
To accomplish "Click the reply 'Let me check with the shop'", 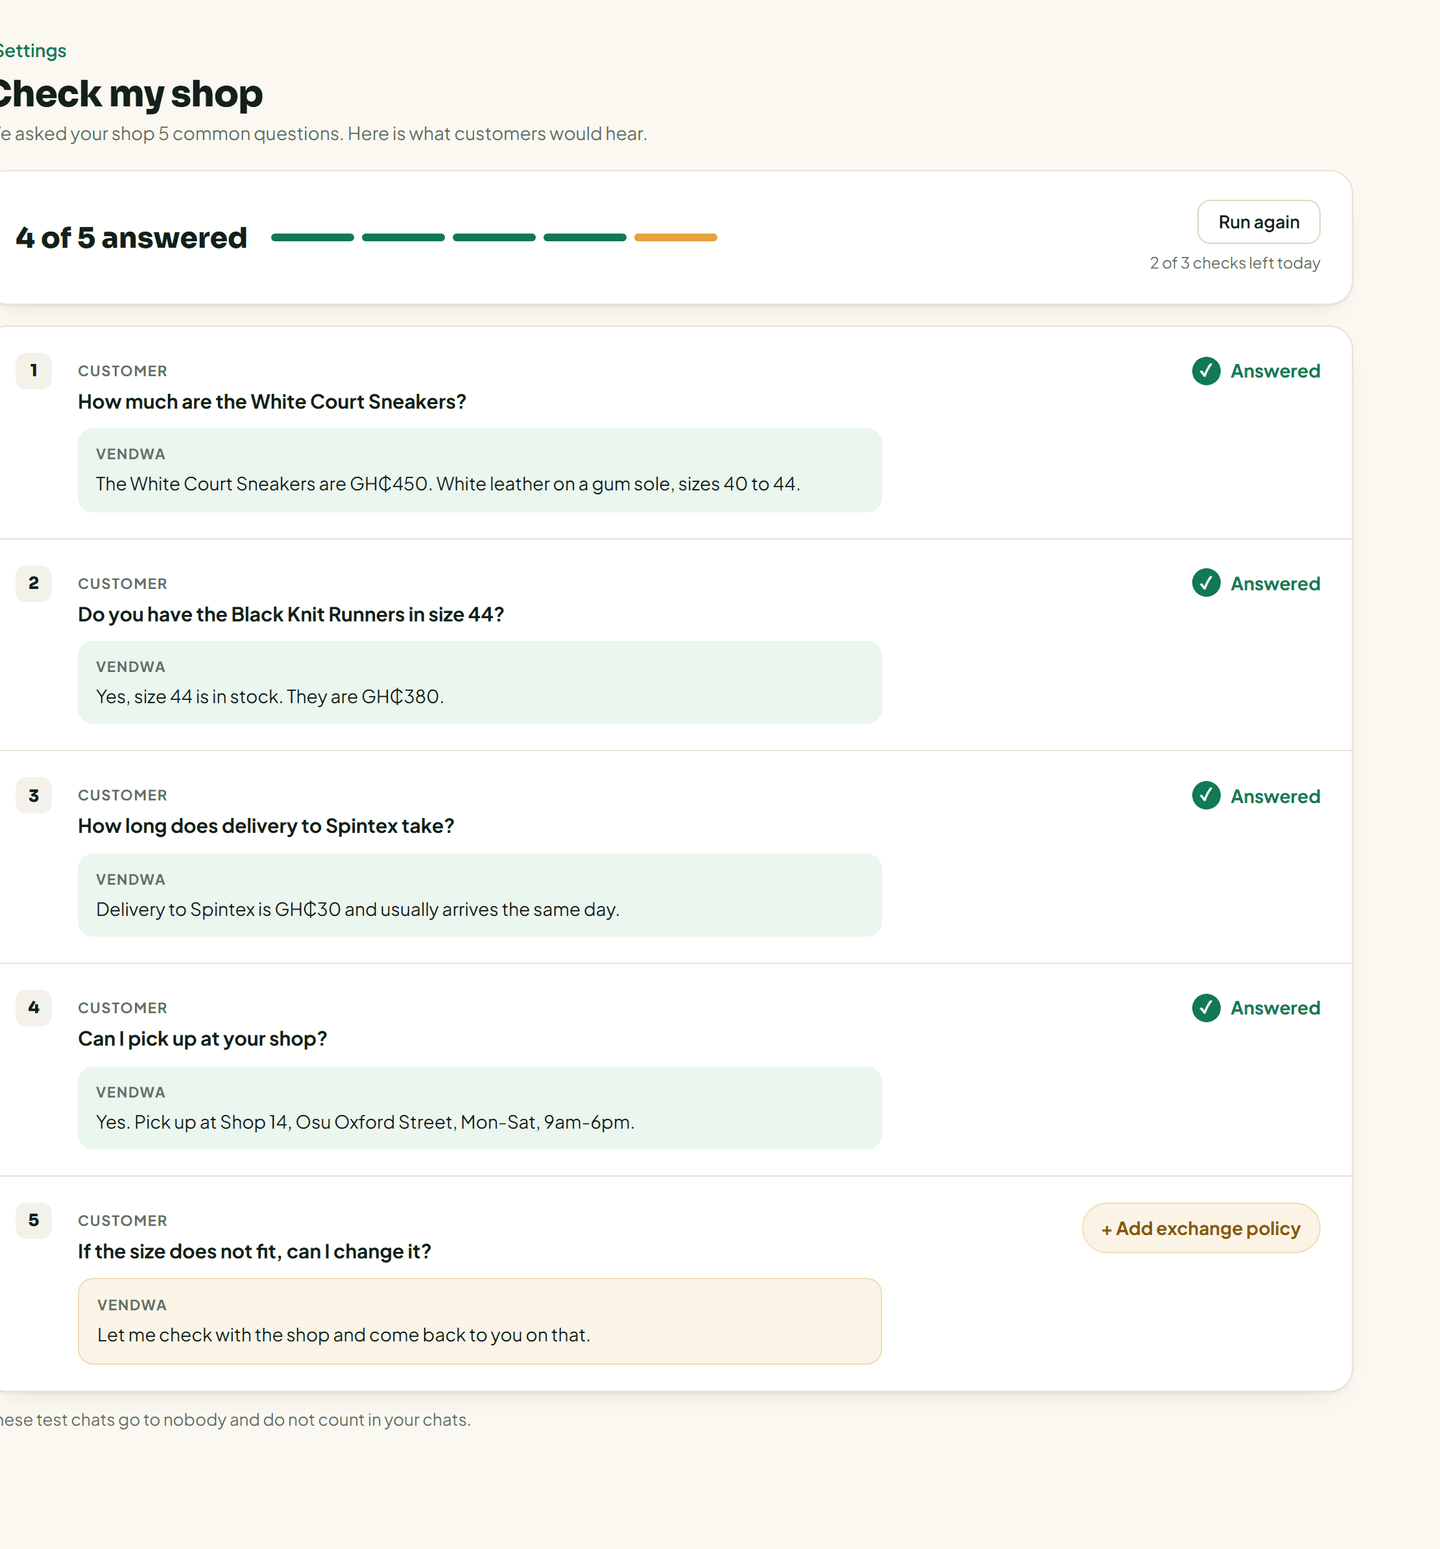I will click(480, 1321).
